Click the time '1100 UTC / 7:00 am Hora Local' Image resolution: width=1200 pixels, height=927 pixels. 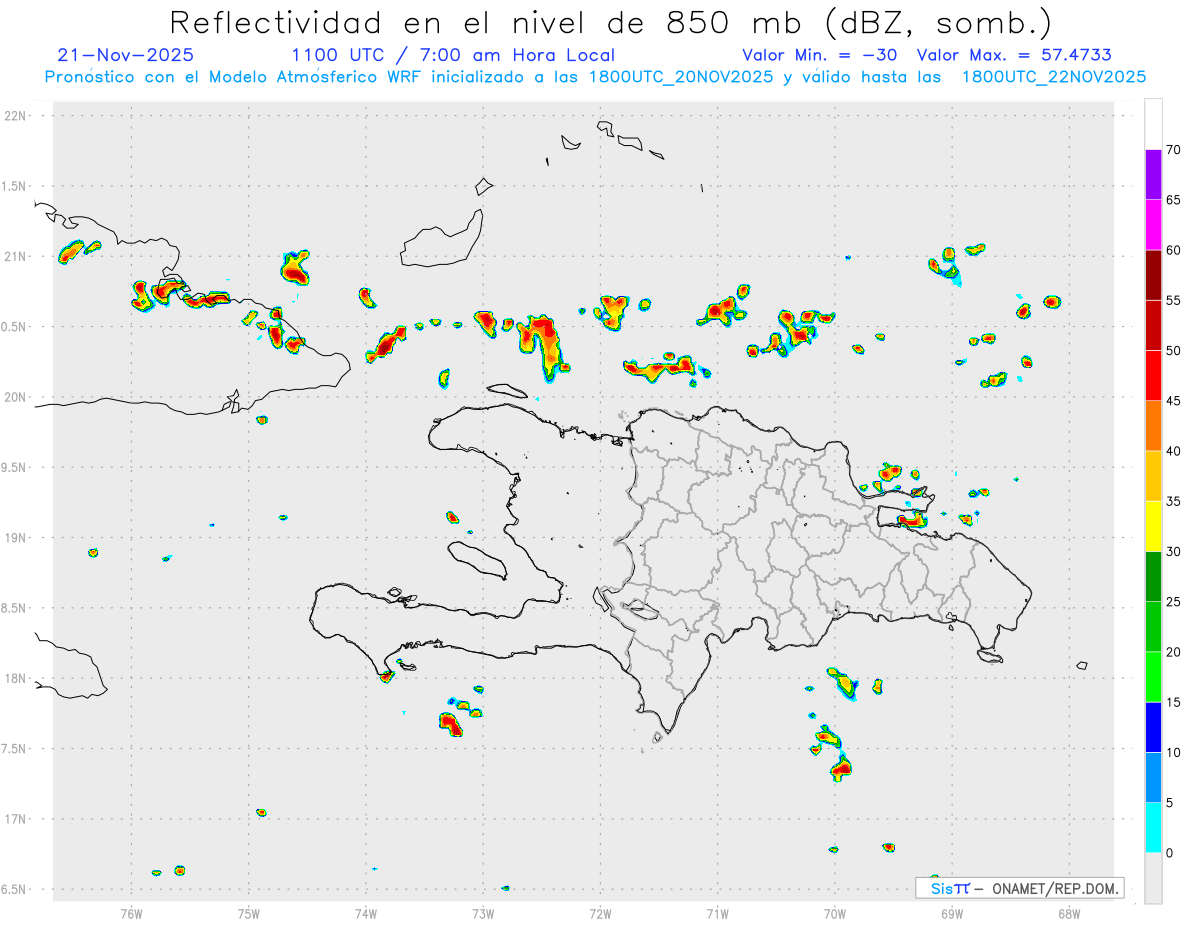[453, 55]
